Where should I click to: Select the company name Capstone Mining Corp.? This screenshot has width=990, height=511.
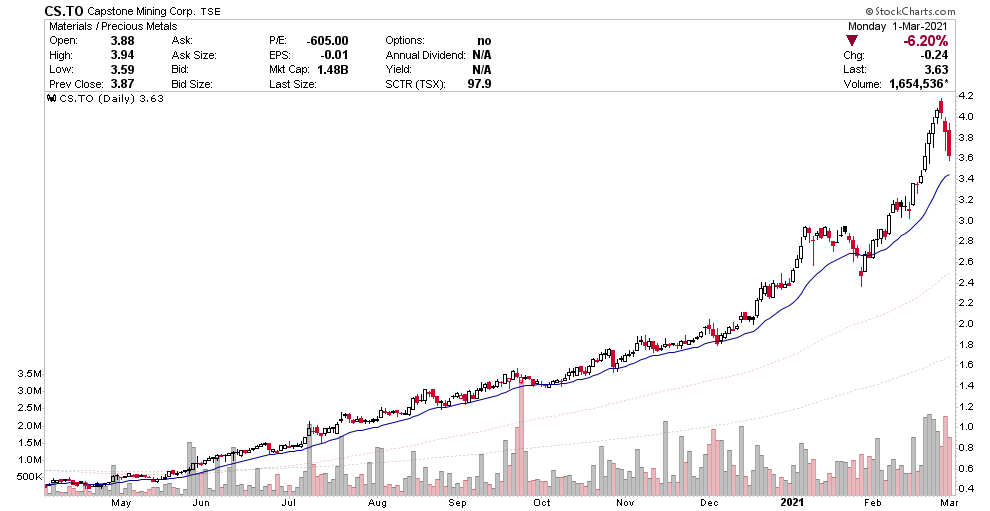(139, 11)
